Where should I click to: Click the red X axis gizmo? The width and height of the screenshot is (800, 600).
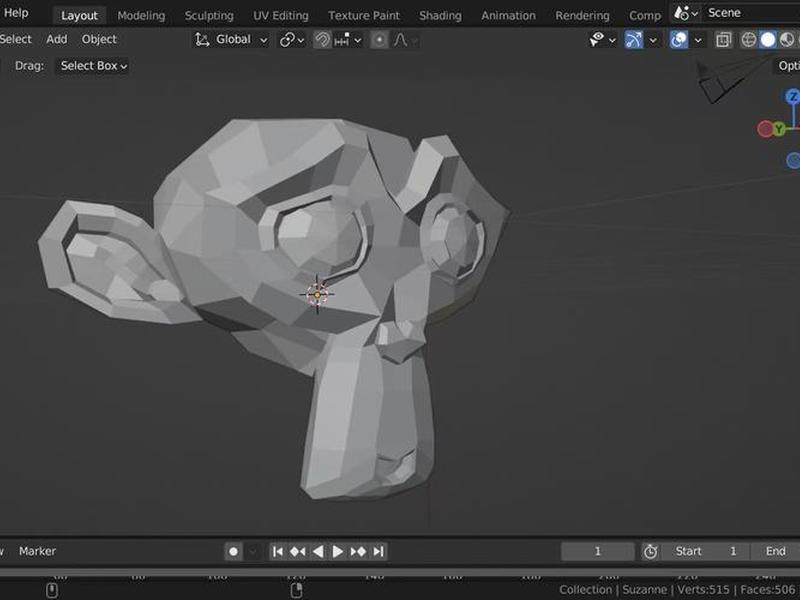point(765,129)
